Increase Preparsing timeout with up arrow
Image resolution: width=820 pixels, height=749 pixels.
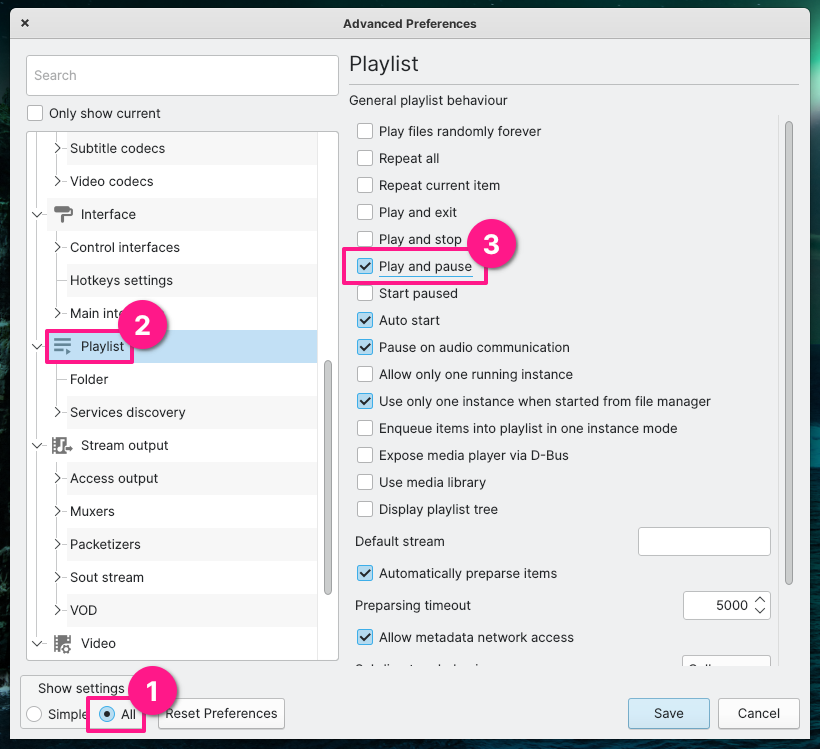pos(760,599)
